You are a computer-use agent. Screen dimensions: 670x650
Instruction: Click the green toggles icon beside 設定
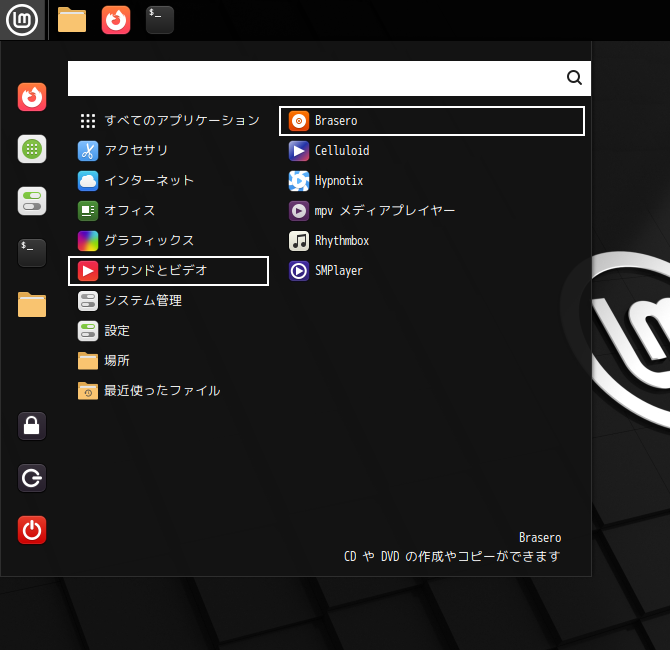[88, 331]
